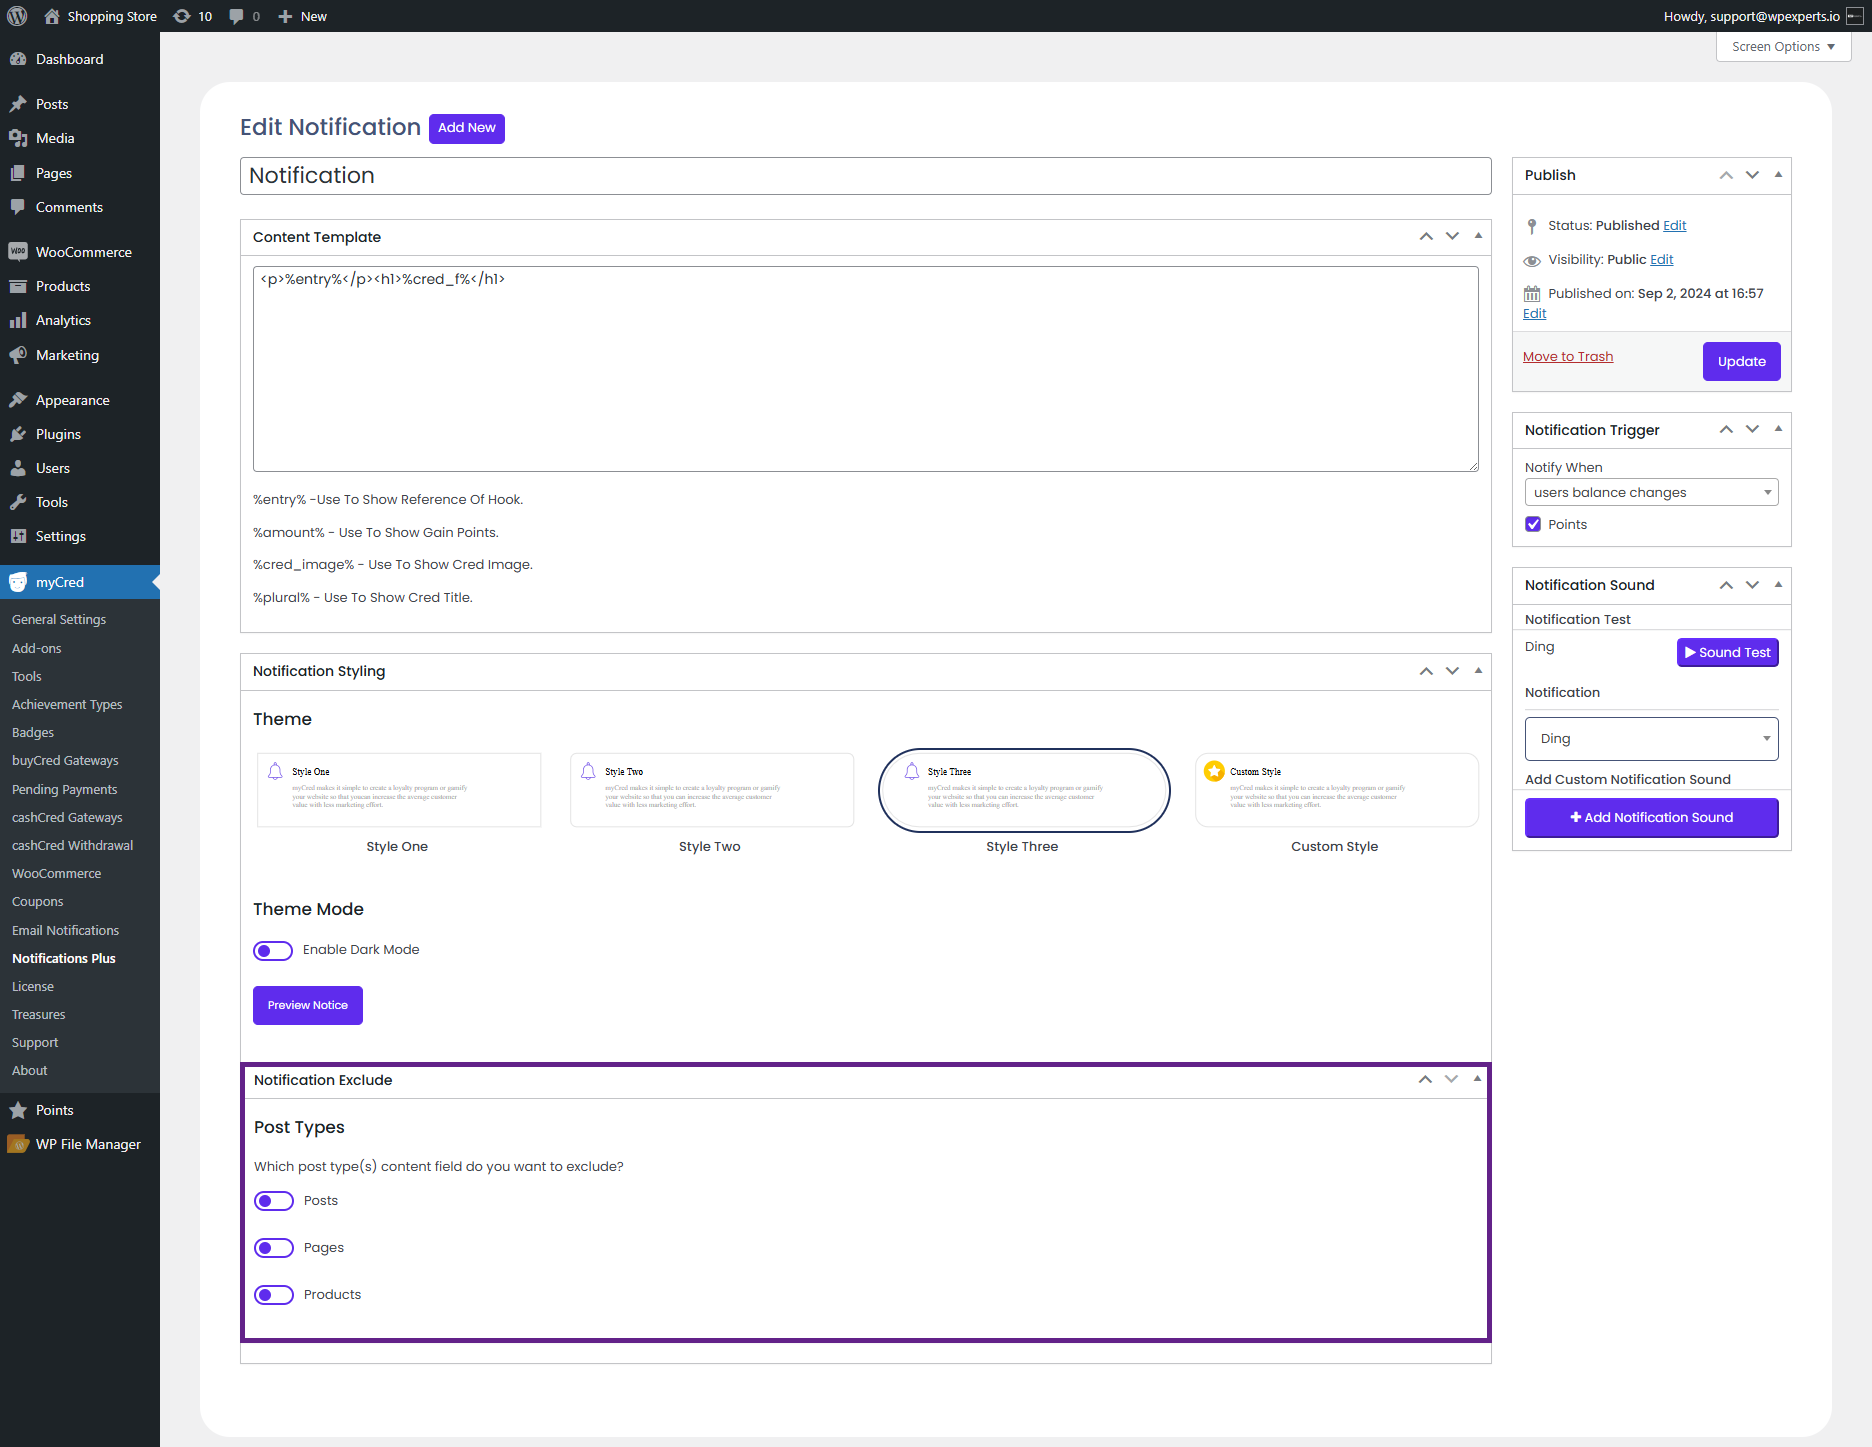Click the comments bubble icon in admin bar
Image resolution: width=1872 pixels, height=1447 pixels.
(237, 16)
